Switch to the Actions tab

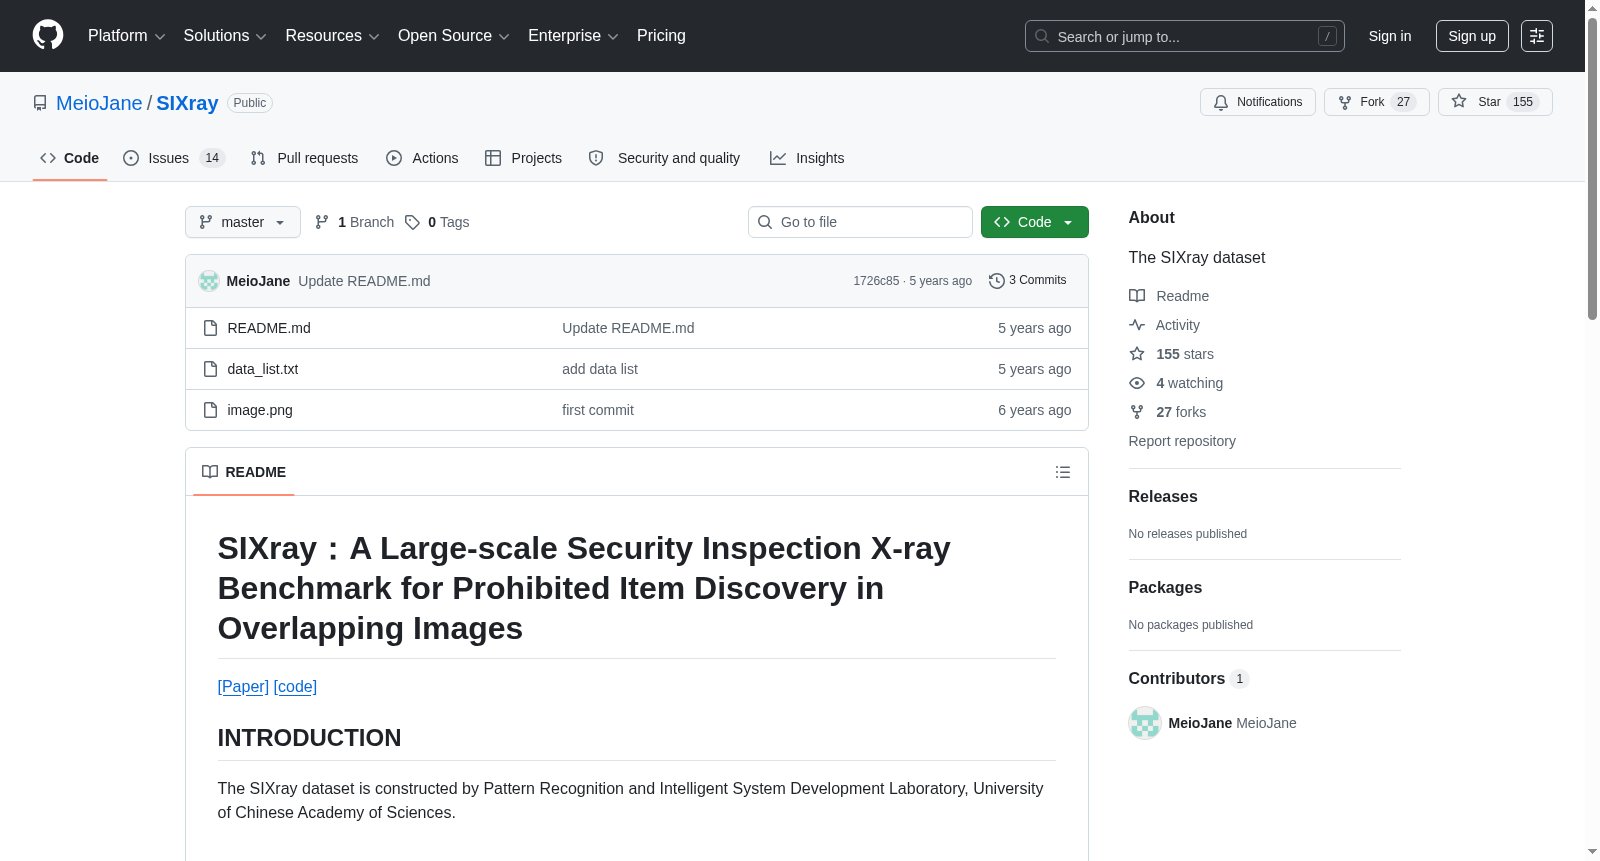pyautogui.click(x=422, y=158)
